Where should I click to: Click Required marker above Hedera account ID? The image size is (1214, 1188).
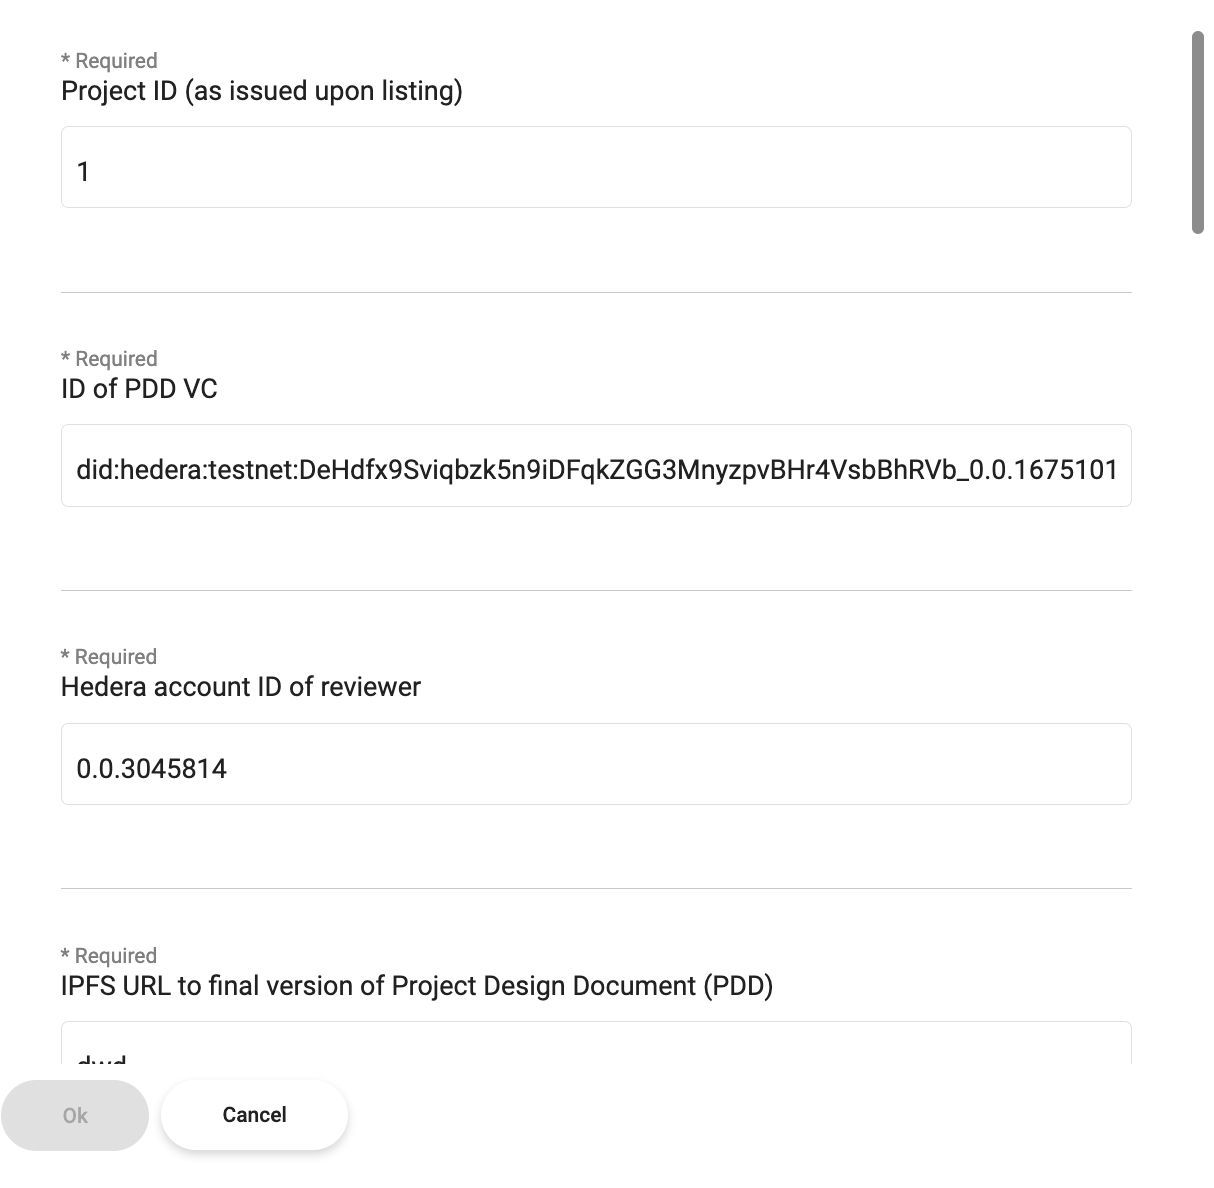coord(109,657)
